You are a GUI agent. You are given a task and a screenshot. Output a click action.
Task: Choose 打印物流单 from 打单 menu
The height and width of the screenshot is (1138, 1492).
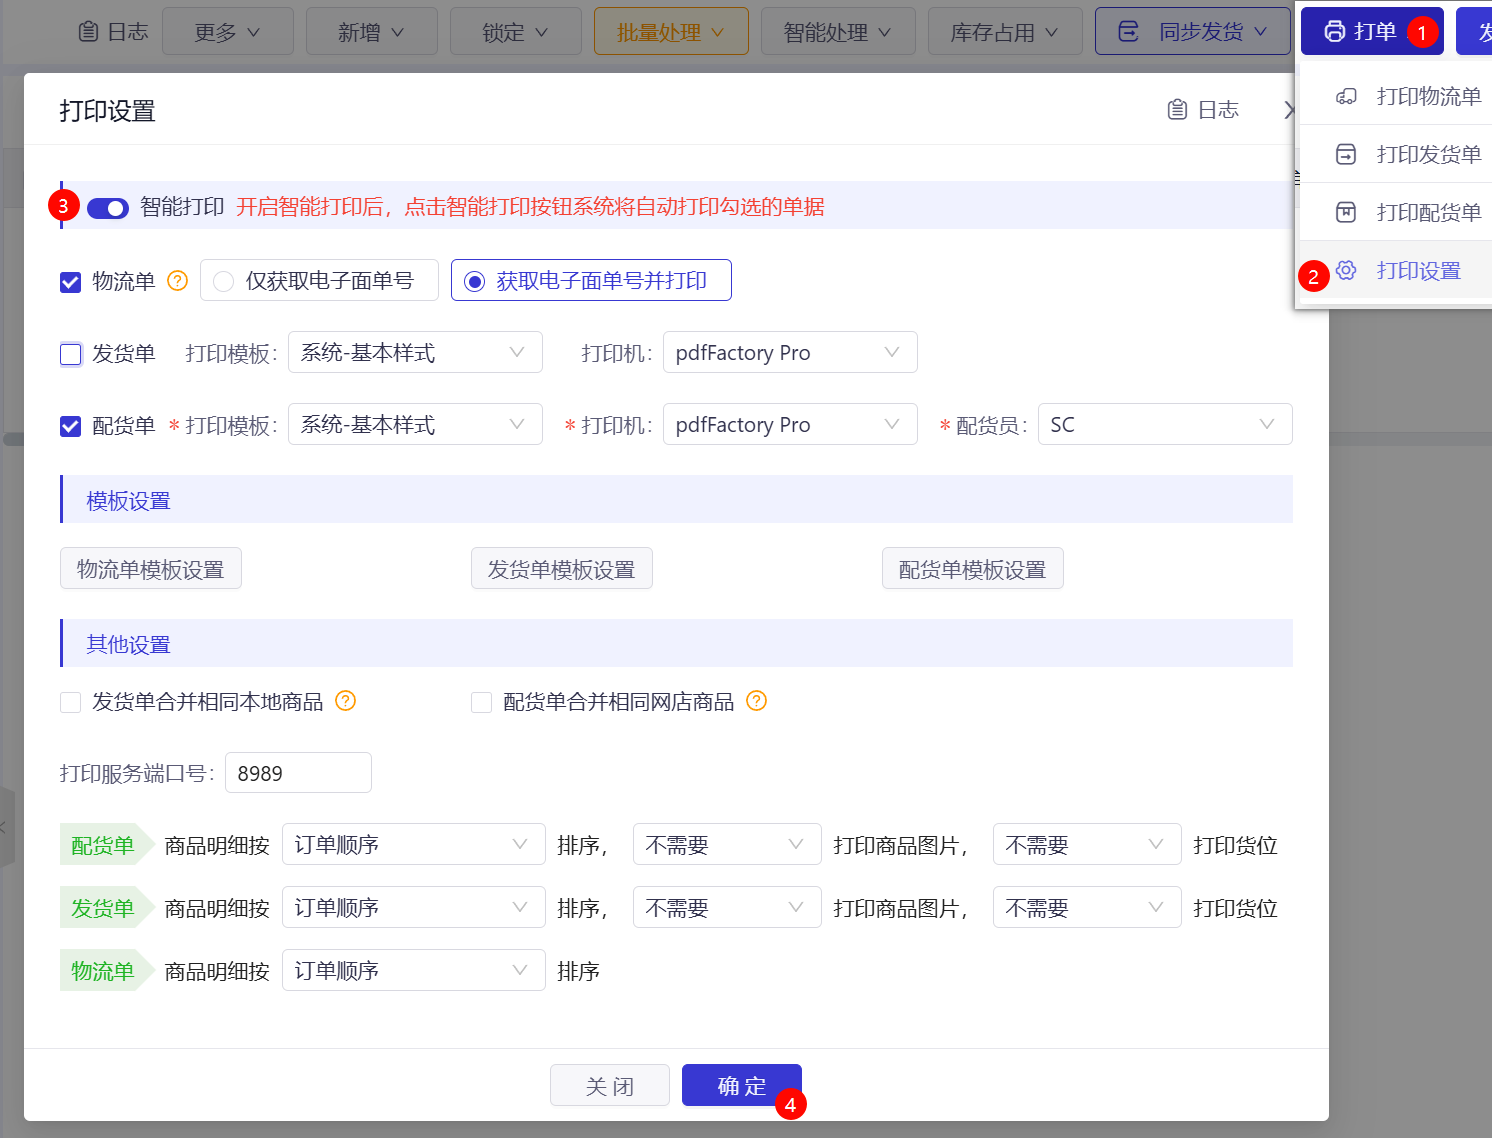[x=1394, y=96]
